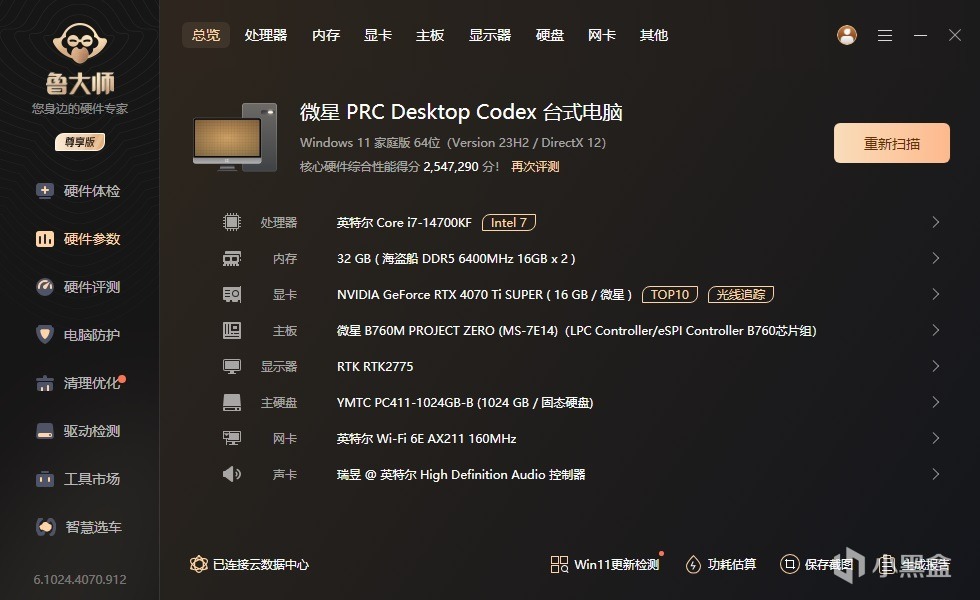This screenshot has width=980, height=600.
Task: Click the cloud data center gear icon
Action: point(198,564)
